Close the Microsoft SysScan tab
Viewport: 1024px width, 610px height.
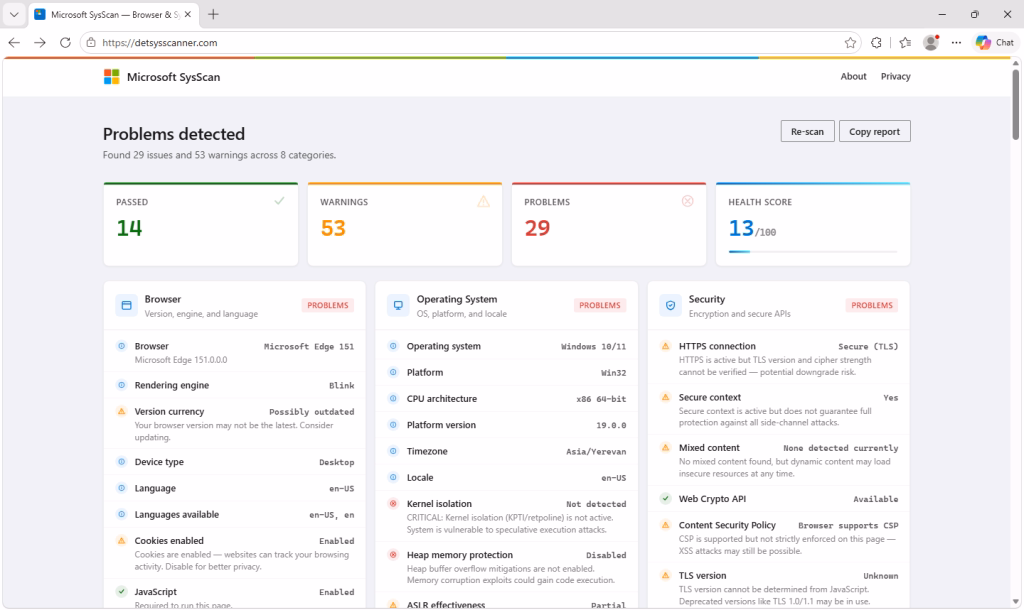pos(188,14)
